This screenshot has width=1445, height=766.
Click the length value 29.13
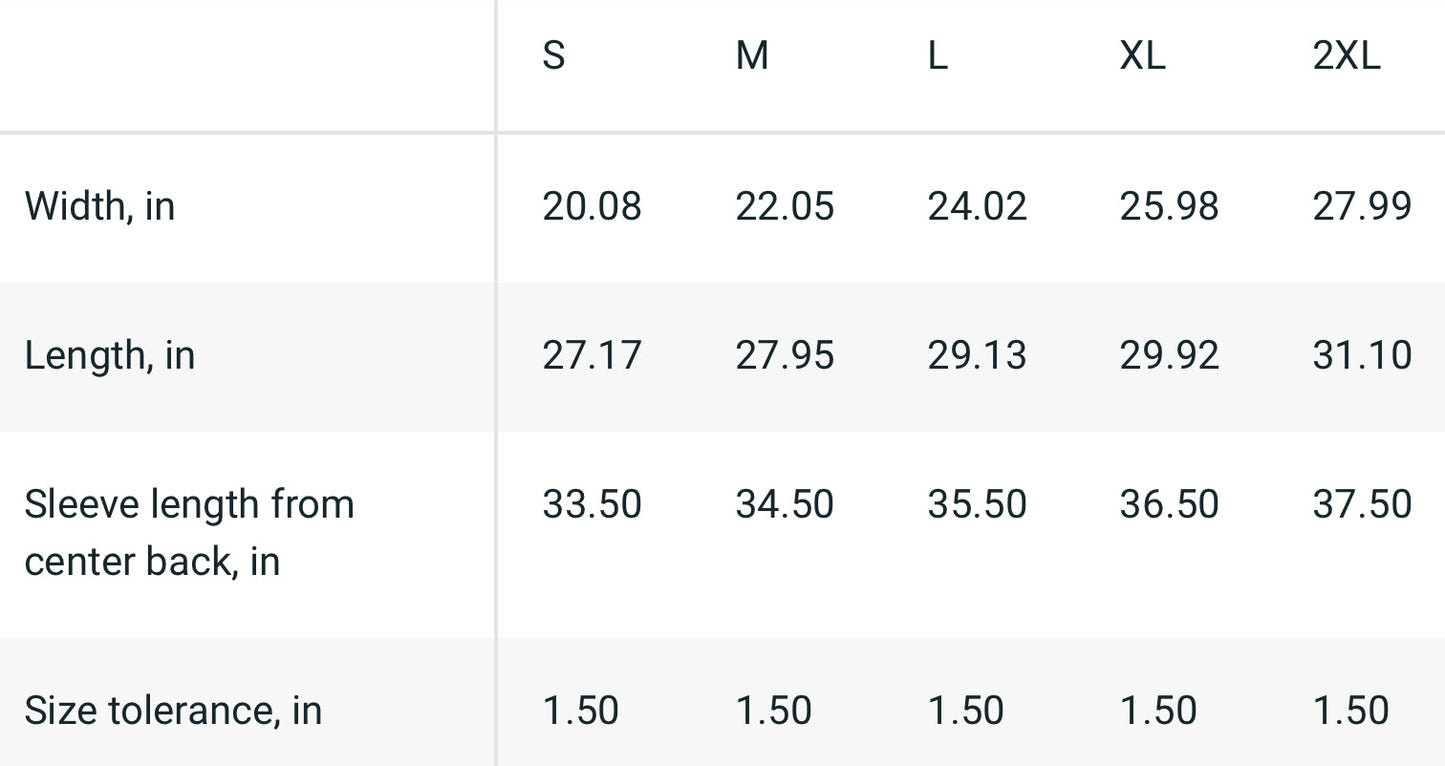click(x=977, y=356)
